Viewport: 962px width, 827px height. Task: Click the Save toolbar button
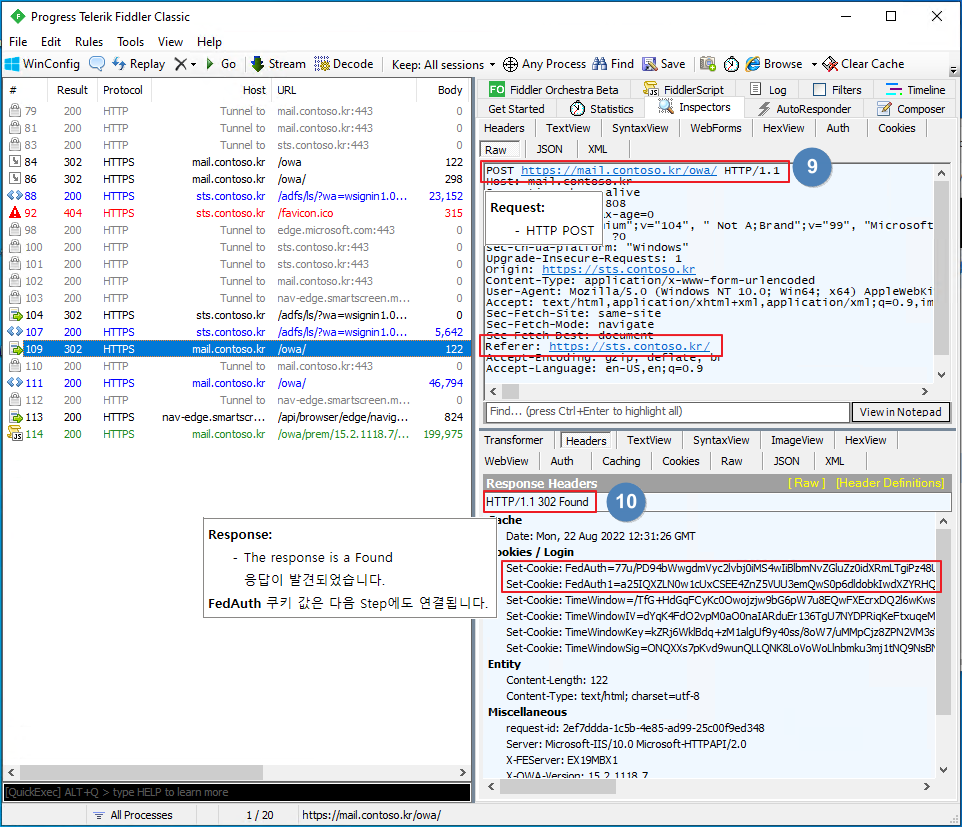pos(664,64)
